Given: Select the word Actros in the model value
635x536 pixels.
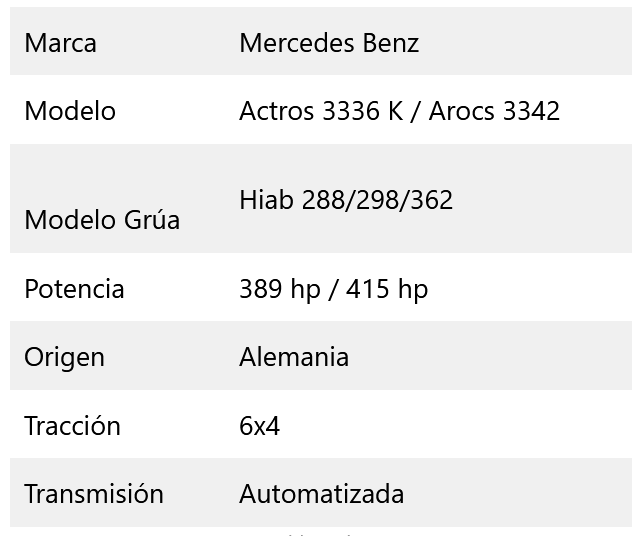Looking at the screenshot, I should tap(276, 111).
